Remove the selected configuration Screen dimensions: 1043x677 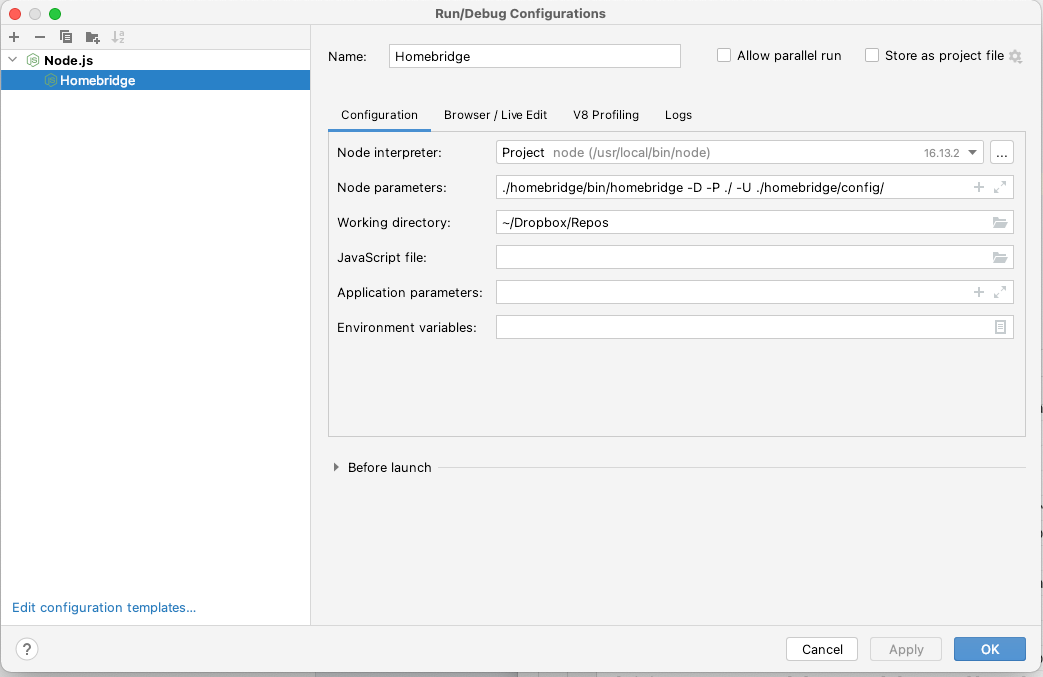pyautogui.click(x=39, y=37)
